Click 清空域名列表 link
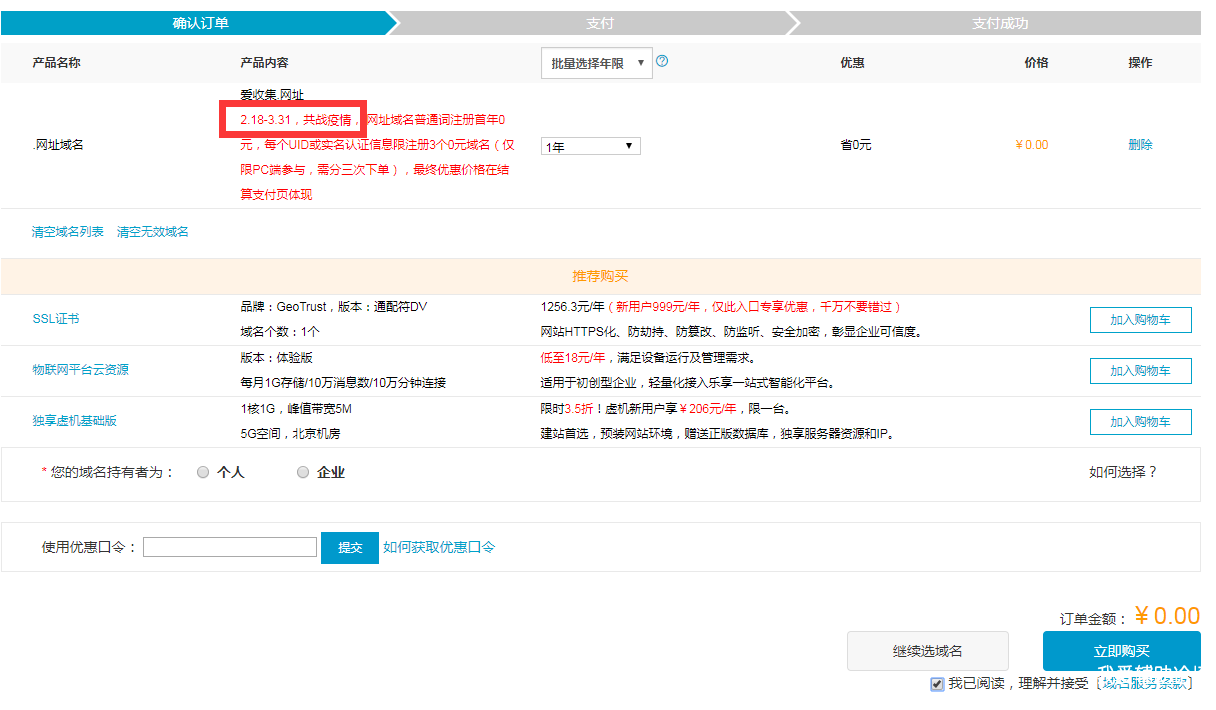The height and width of the screenshot is (710, 1216). coord(68,232)
